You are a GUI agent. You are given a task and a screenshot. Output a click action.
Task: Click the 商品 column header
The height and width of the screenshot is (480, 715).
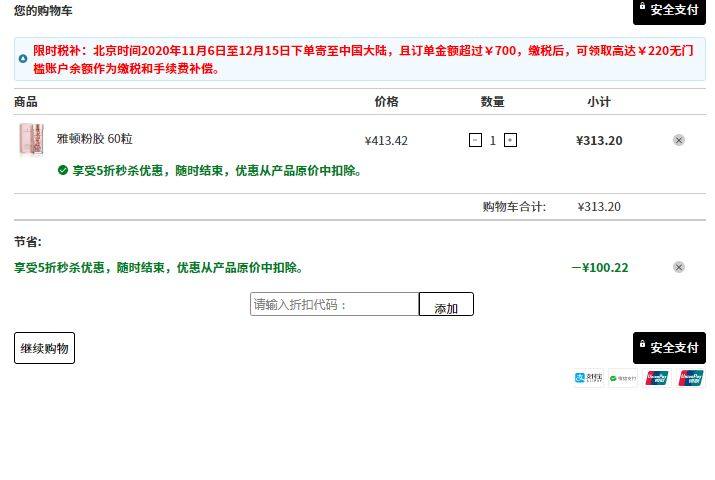point(26,102)
